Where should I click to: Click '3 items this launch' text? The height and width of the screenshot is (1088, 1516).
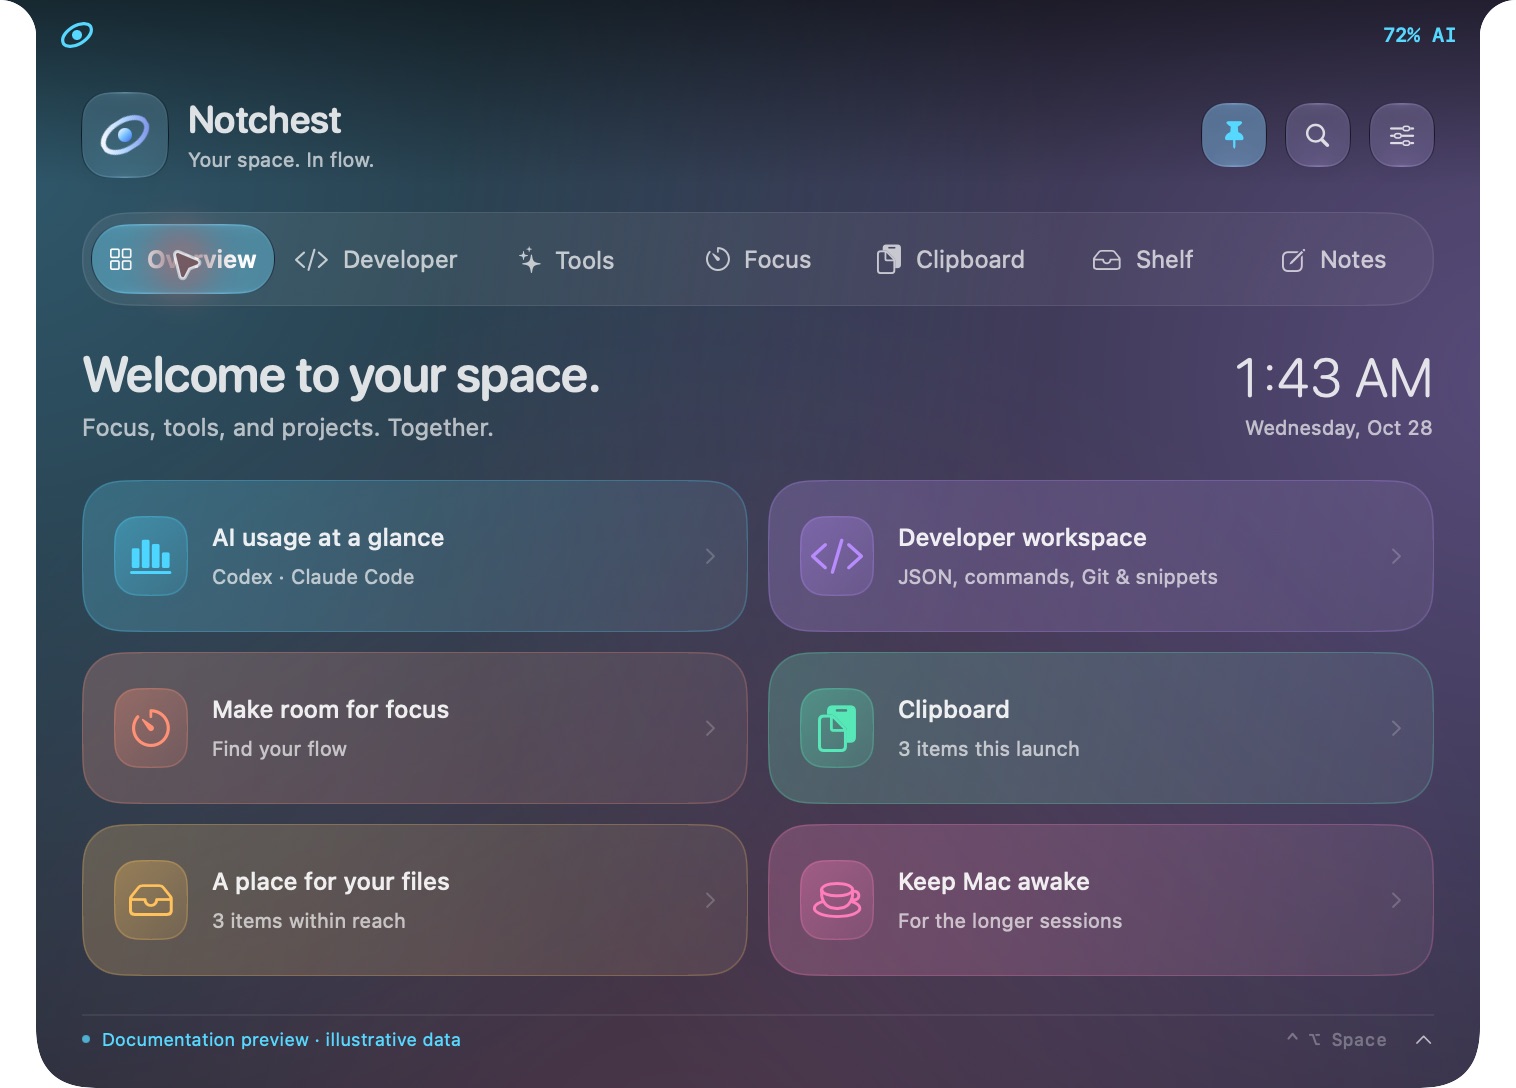[989, 749]
